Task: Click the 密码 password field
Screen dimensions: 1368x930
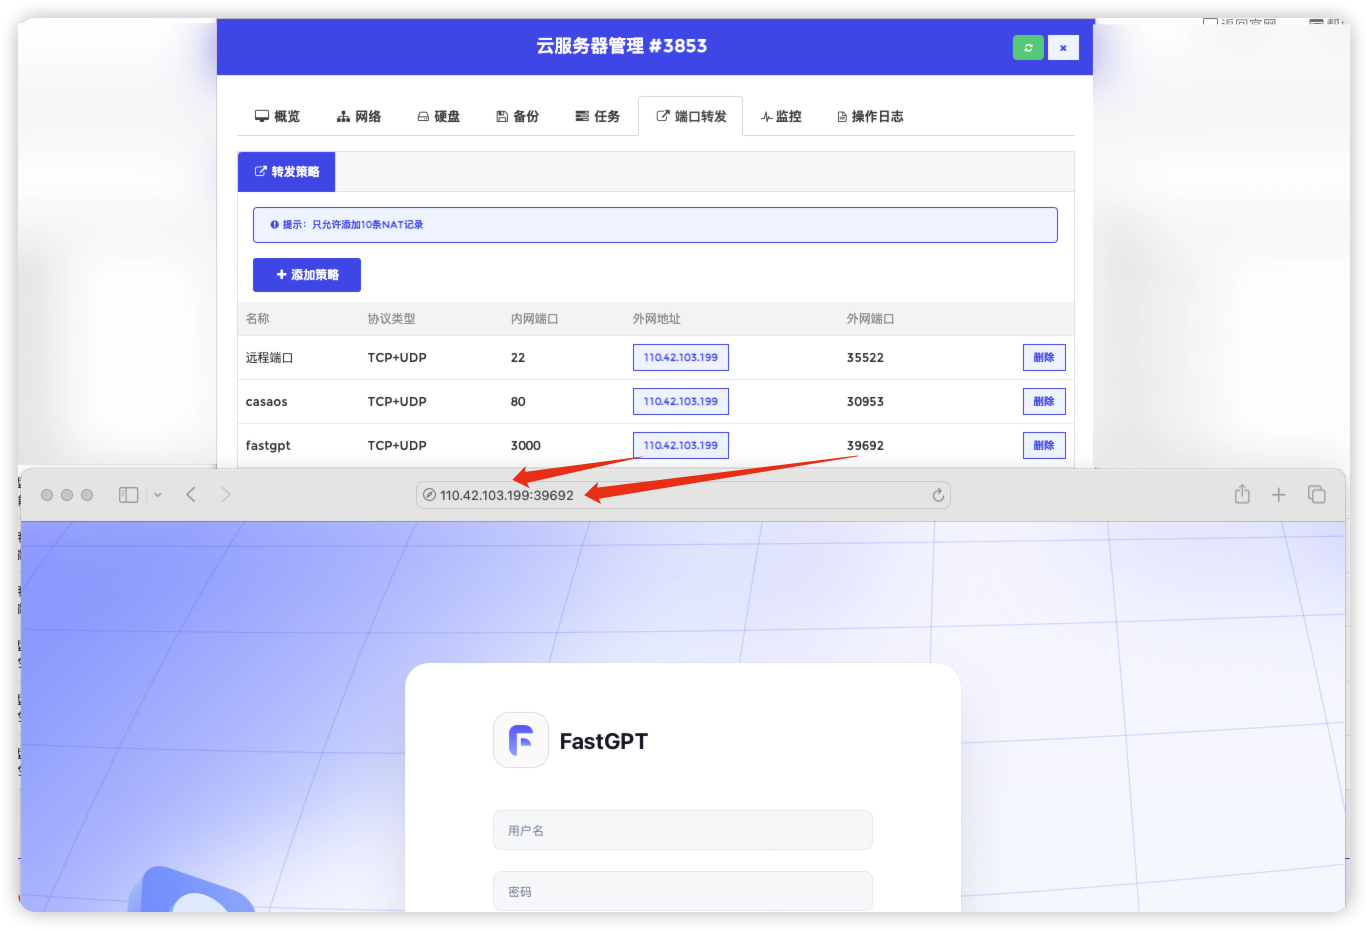Action: [x=683, y=891]
